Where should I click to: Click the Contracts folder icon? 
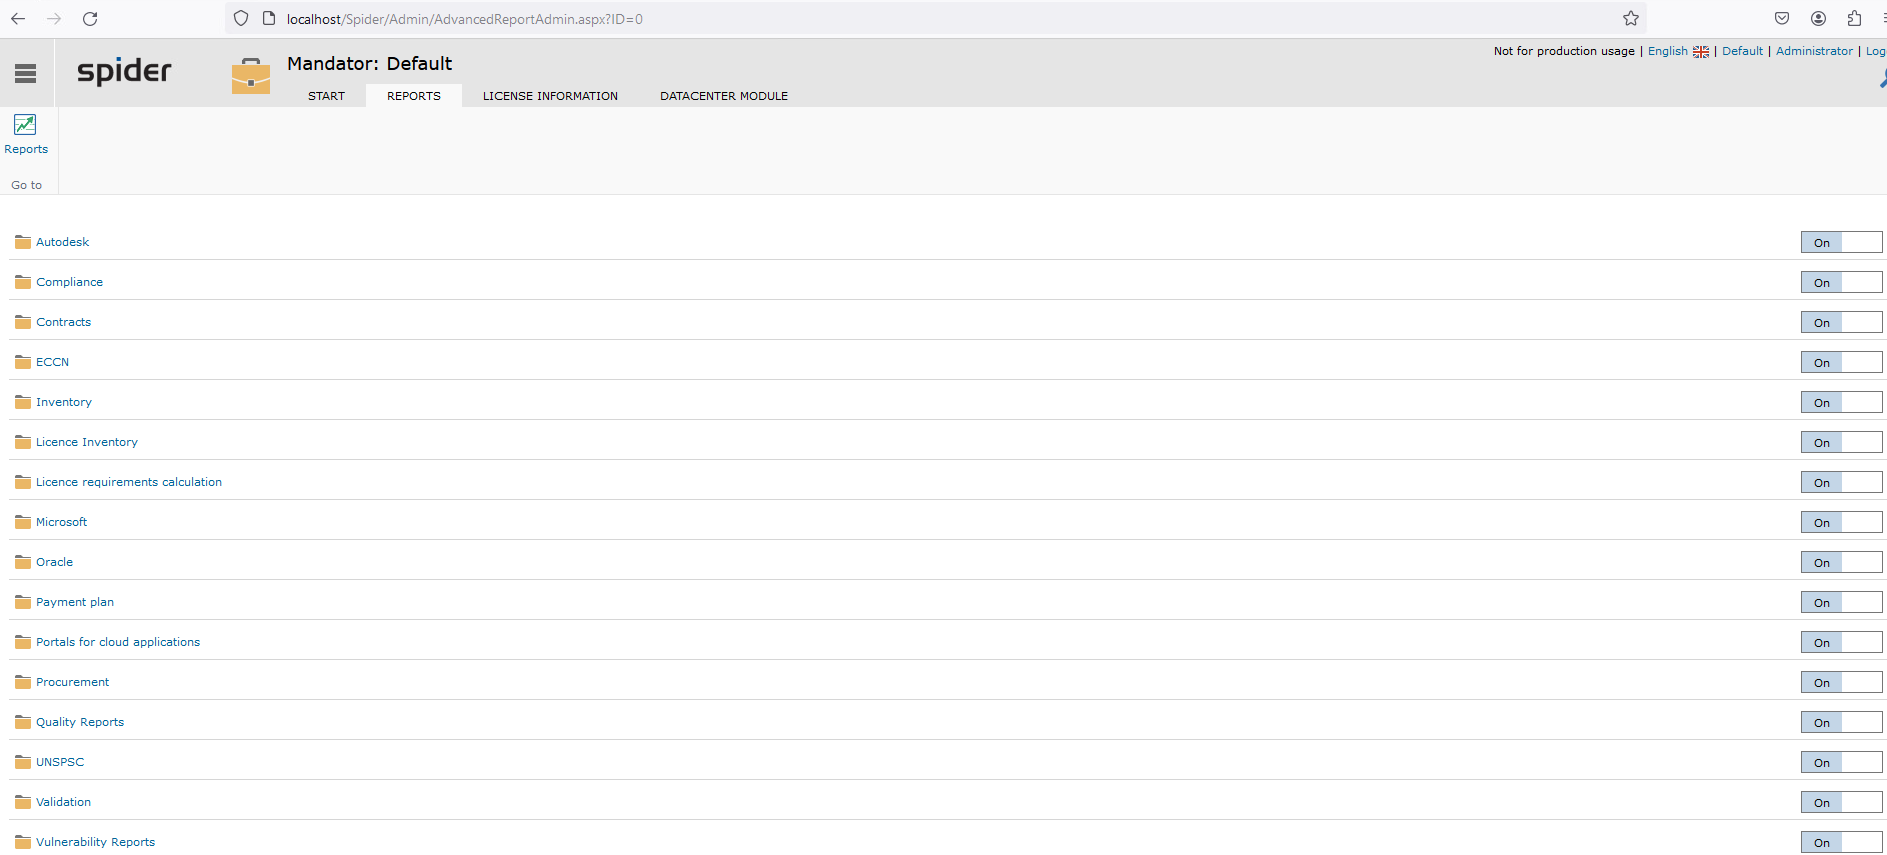click(x=23, y=322)
